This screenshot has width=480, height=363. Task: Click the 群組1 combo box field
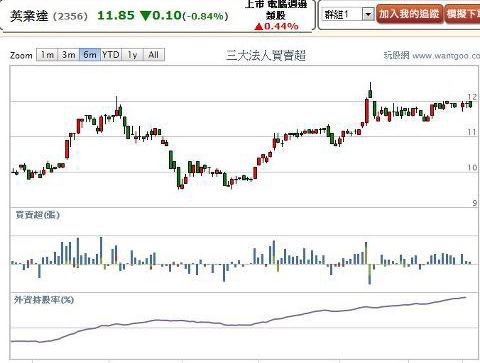coord(348,14)
